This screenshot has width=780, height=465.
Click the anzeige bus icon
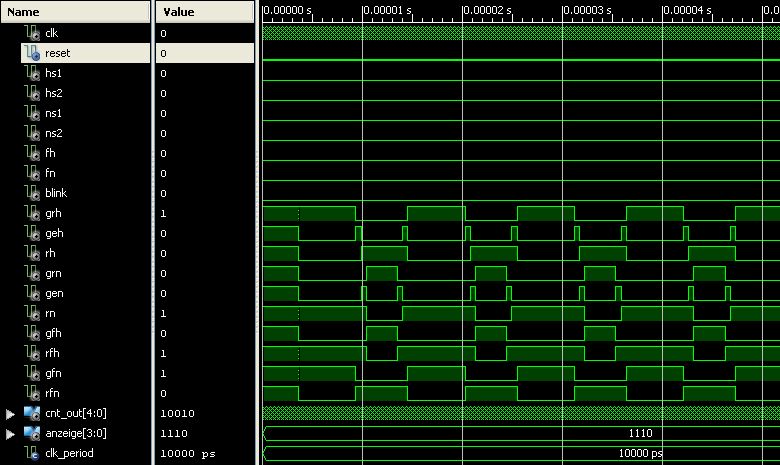click(31, 433)
